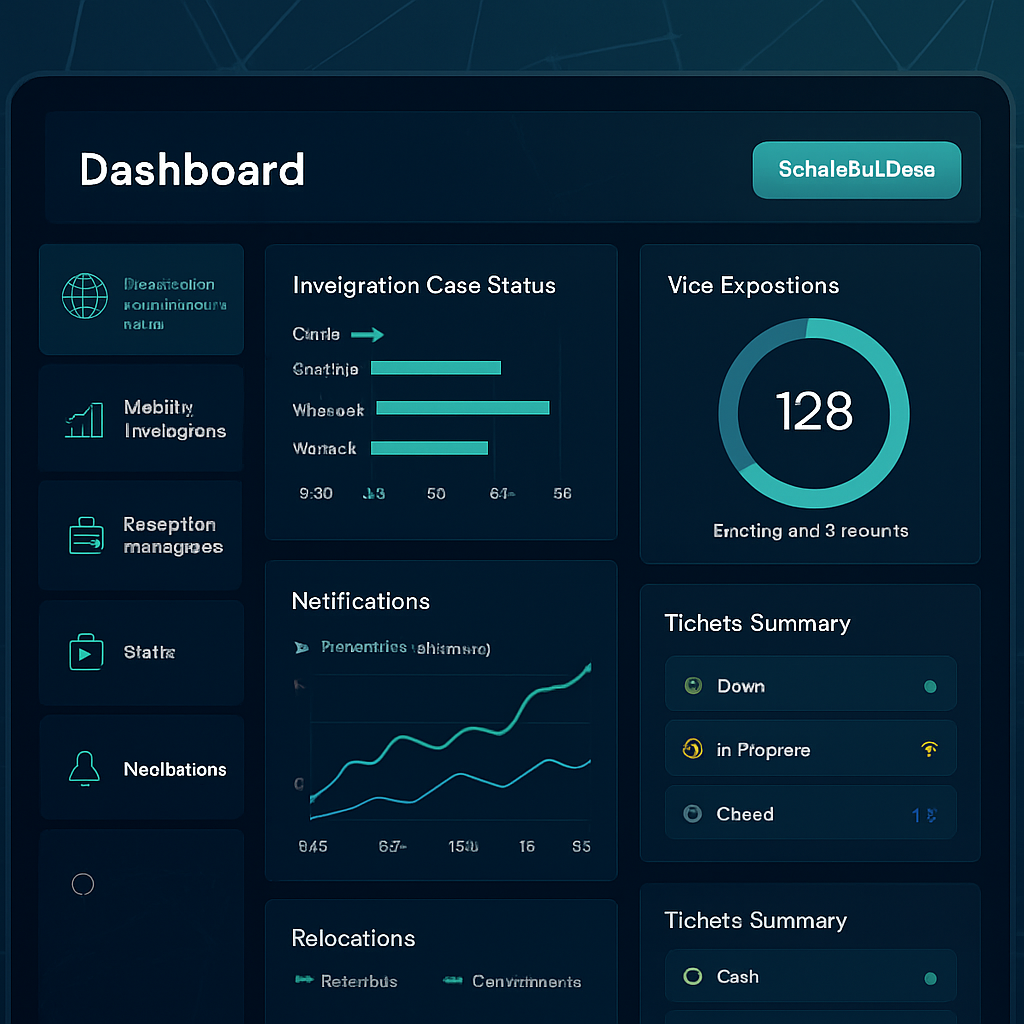The image size is (1024, 1024).
Task: Select the in Proprere status circle
Action: point(692,749)
